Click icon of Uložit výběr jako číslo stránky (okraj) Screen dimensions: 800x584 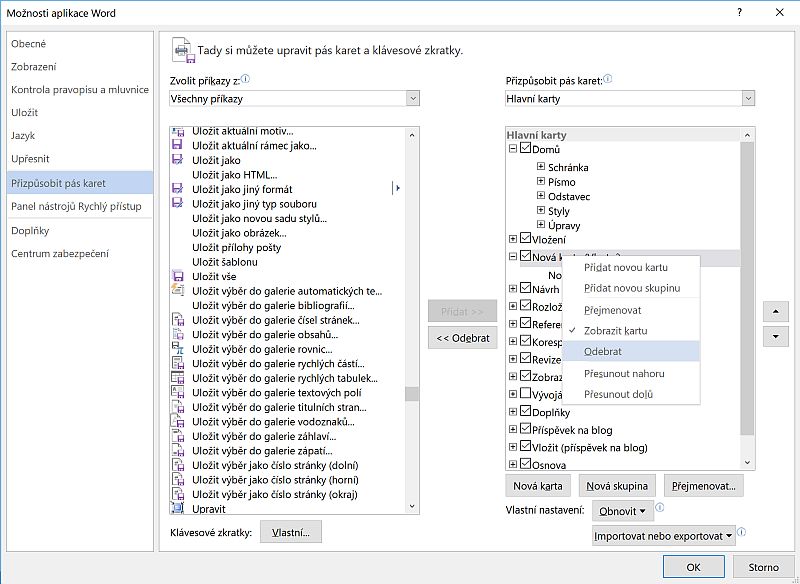click(178, 494)
